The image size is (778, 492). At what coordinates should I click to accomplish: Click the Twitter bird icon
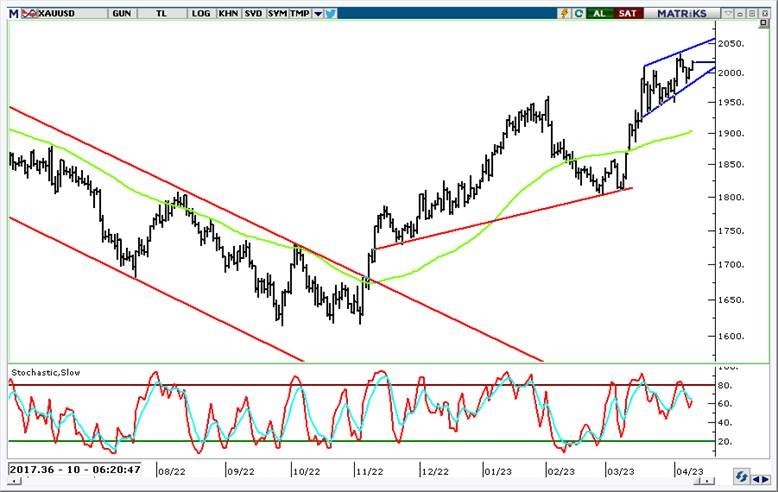pos(330,13)
